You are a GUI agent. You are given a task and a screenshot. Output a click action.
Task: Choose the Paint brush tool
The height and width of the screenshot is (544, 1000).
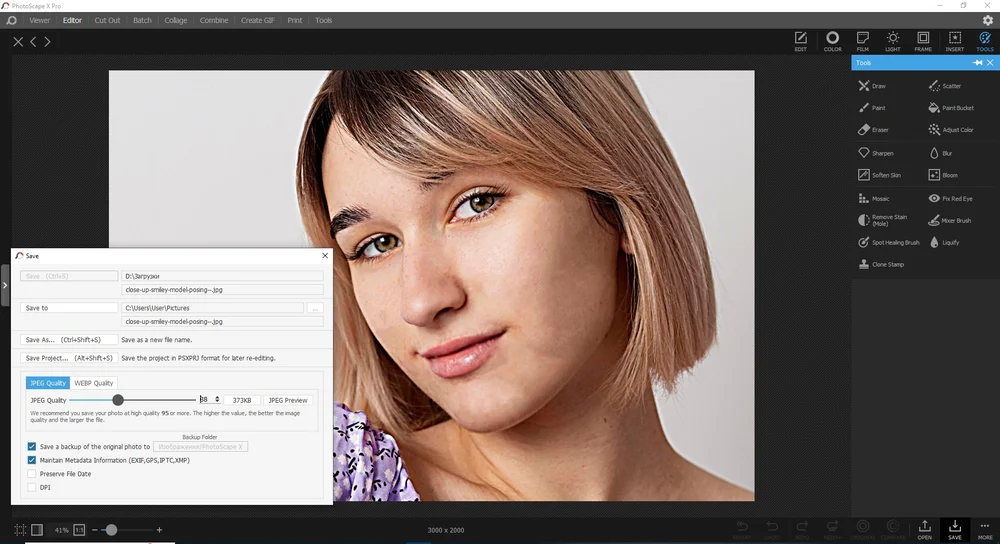click(x=872, y=108)
